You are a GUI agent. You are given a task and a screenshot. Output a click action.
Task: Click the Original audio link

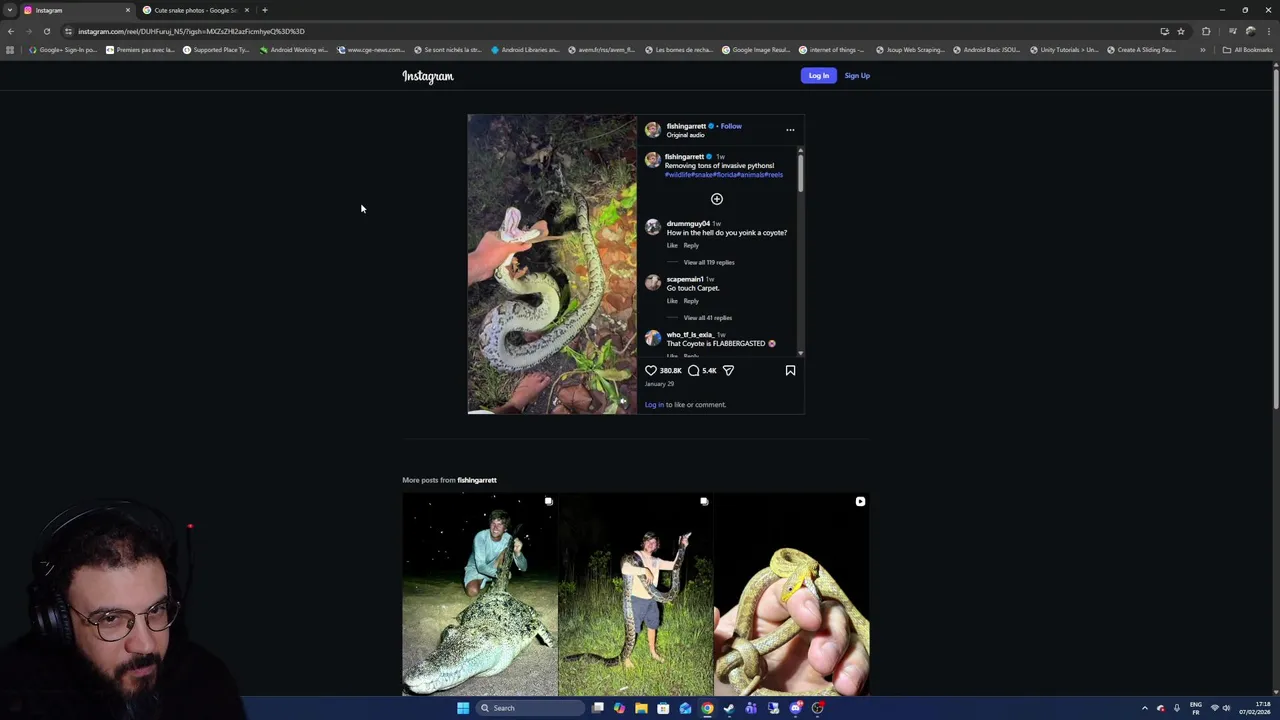686,135
